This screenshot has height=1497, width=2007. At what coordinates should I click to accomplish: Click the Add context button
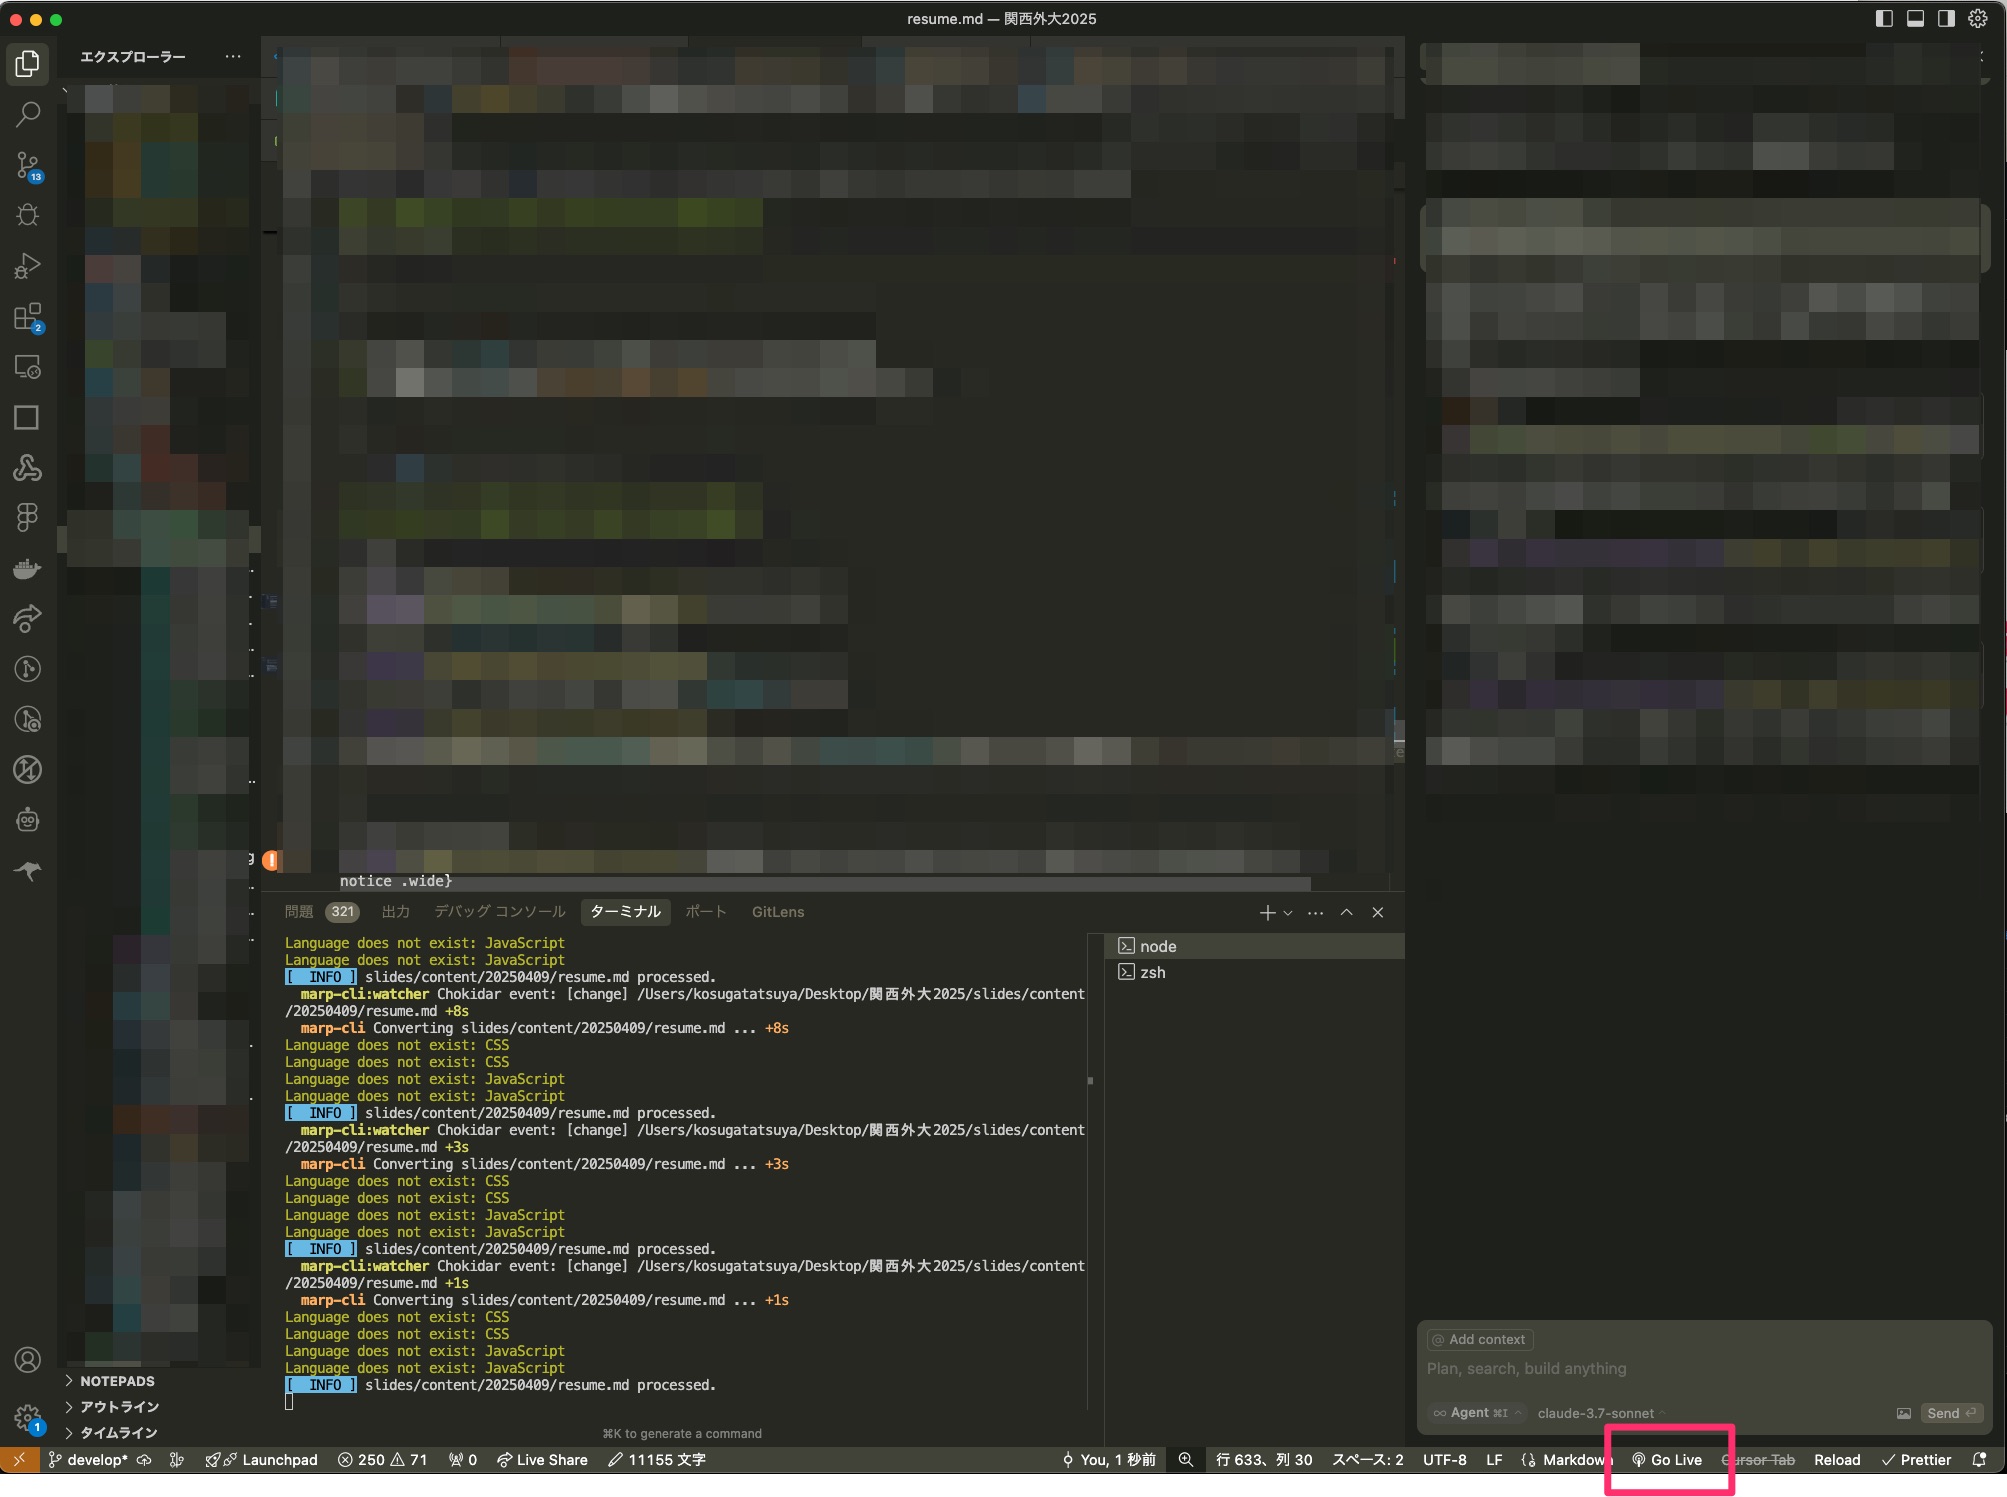[x=1479, y=1340]
